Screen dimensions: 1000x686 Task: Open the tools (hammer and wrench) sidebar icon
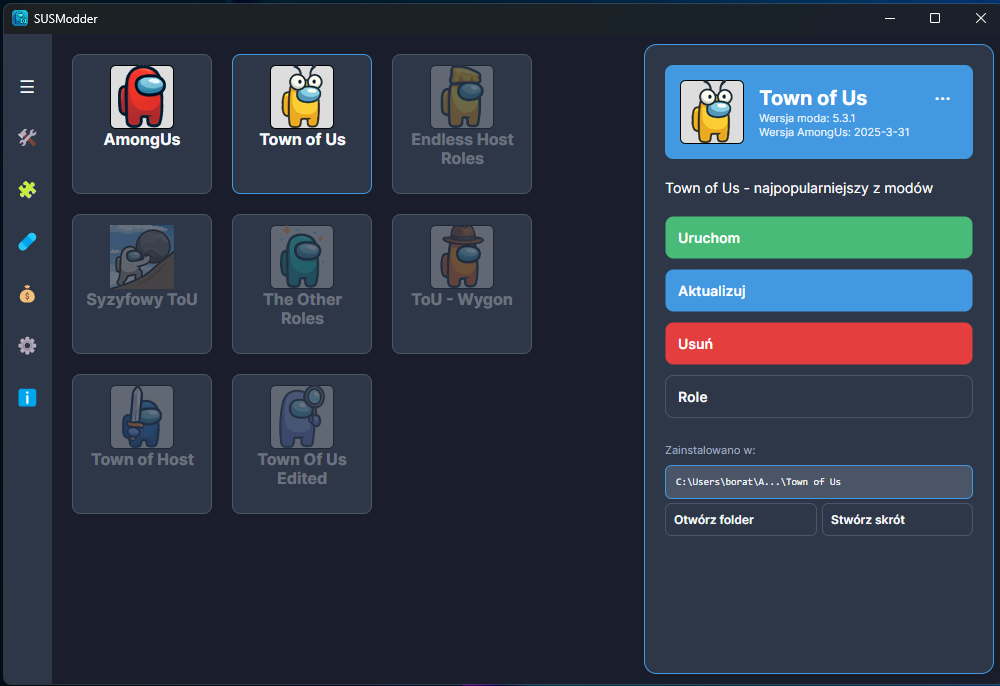(27, 138)
